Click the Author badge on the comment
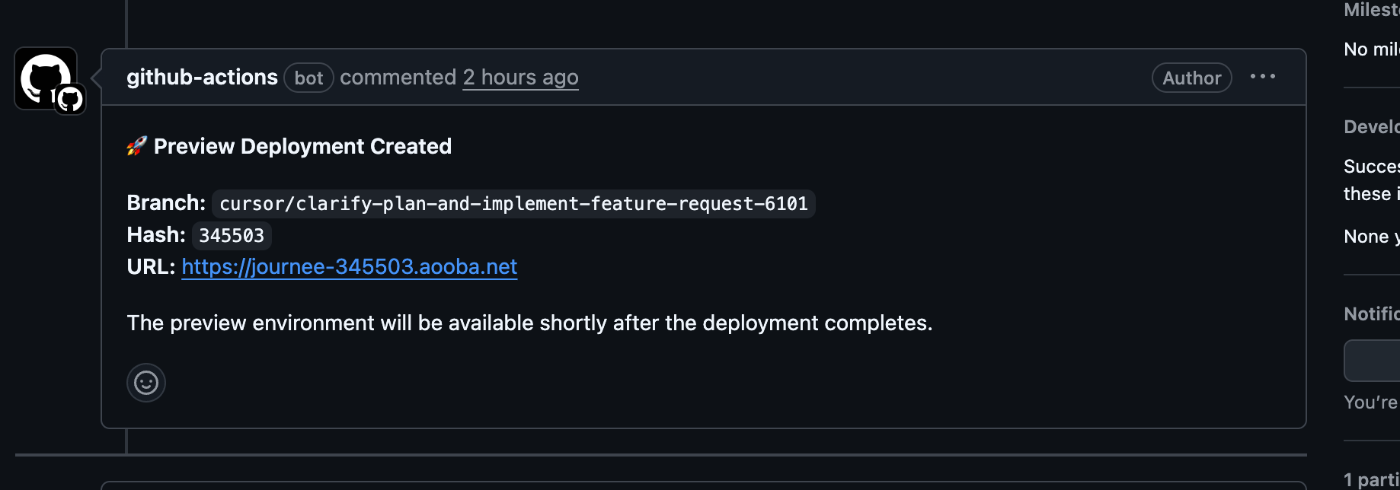Viewport: 1400px width, 490px height. click(1191, 78)
